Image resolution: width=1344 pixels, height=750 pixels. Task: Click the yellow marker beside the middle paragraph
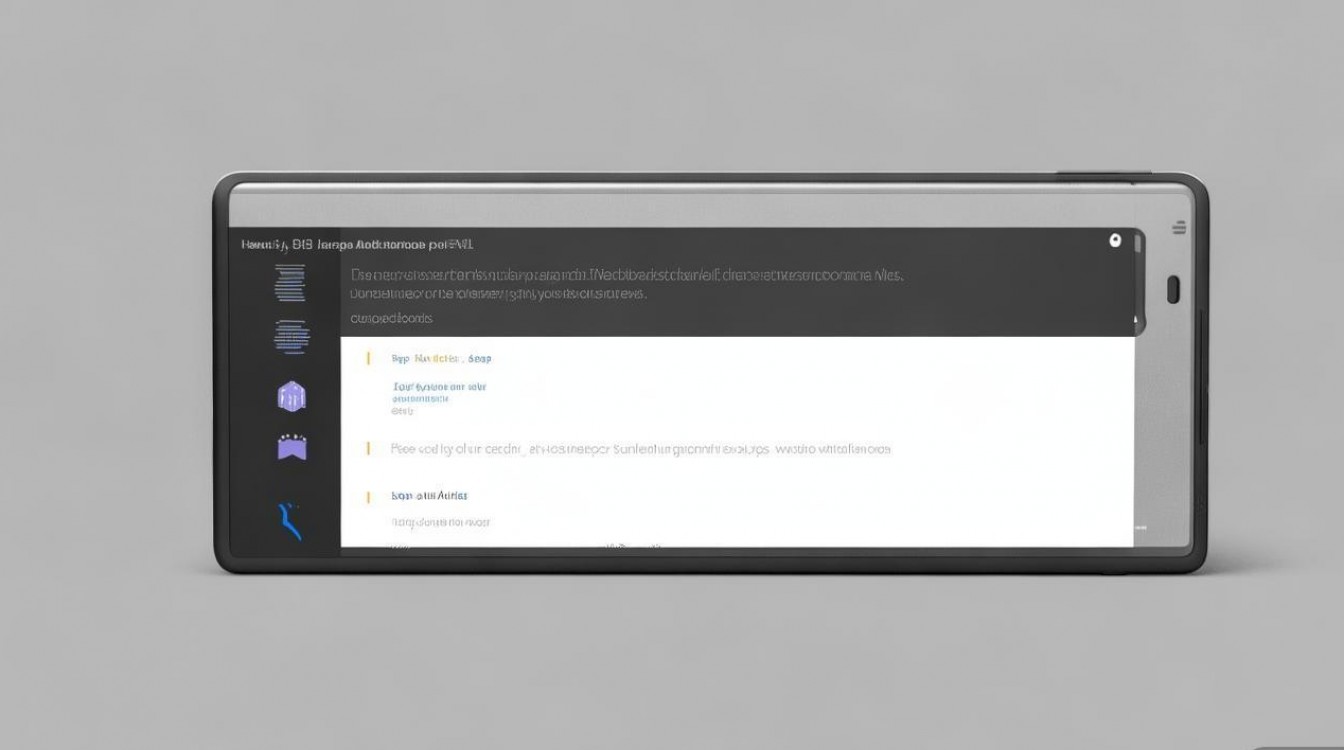pyautogui.click(x=368, y=449)
